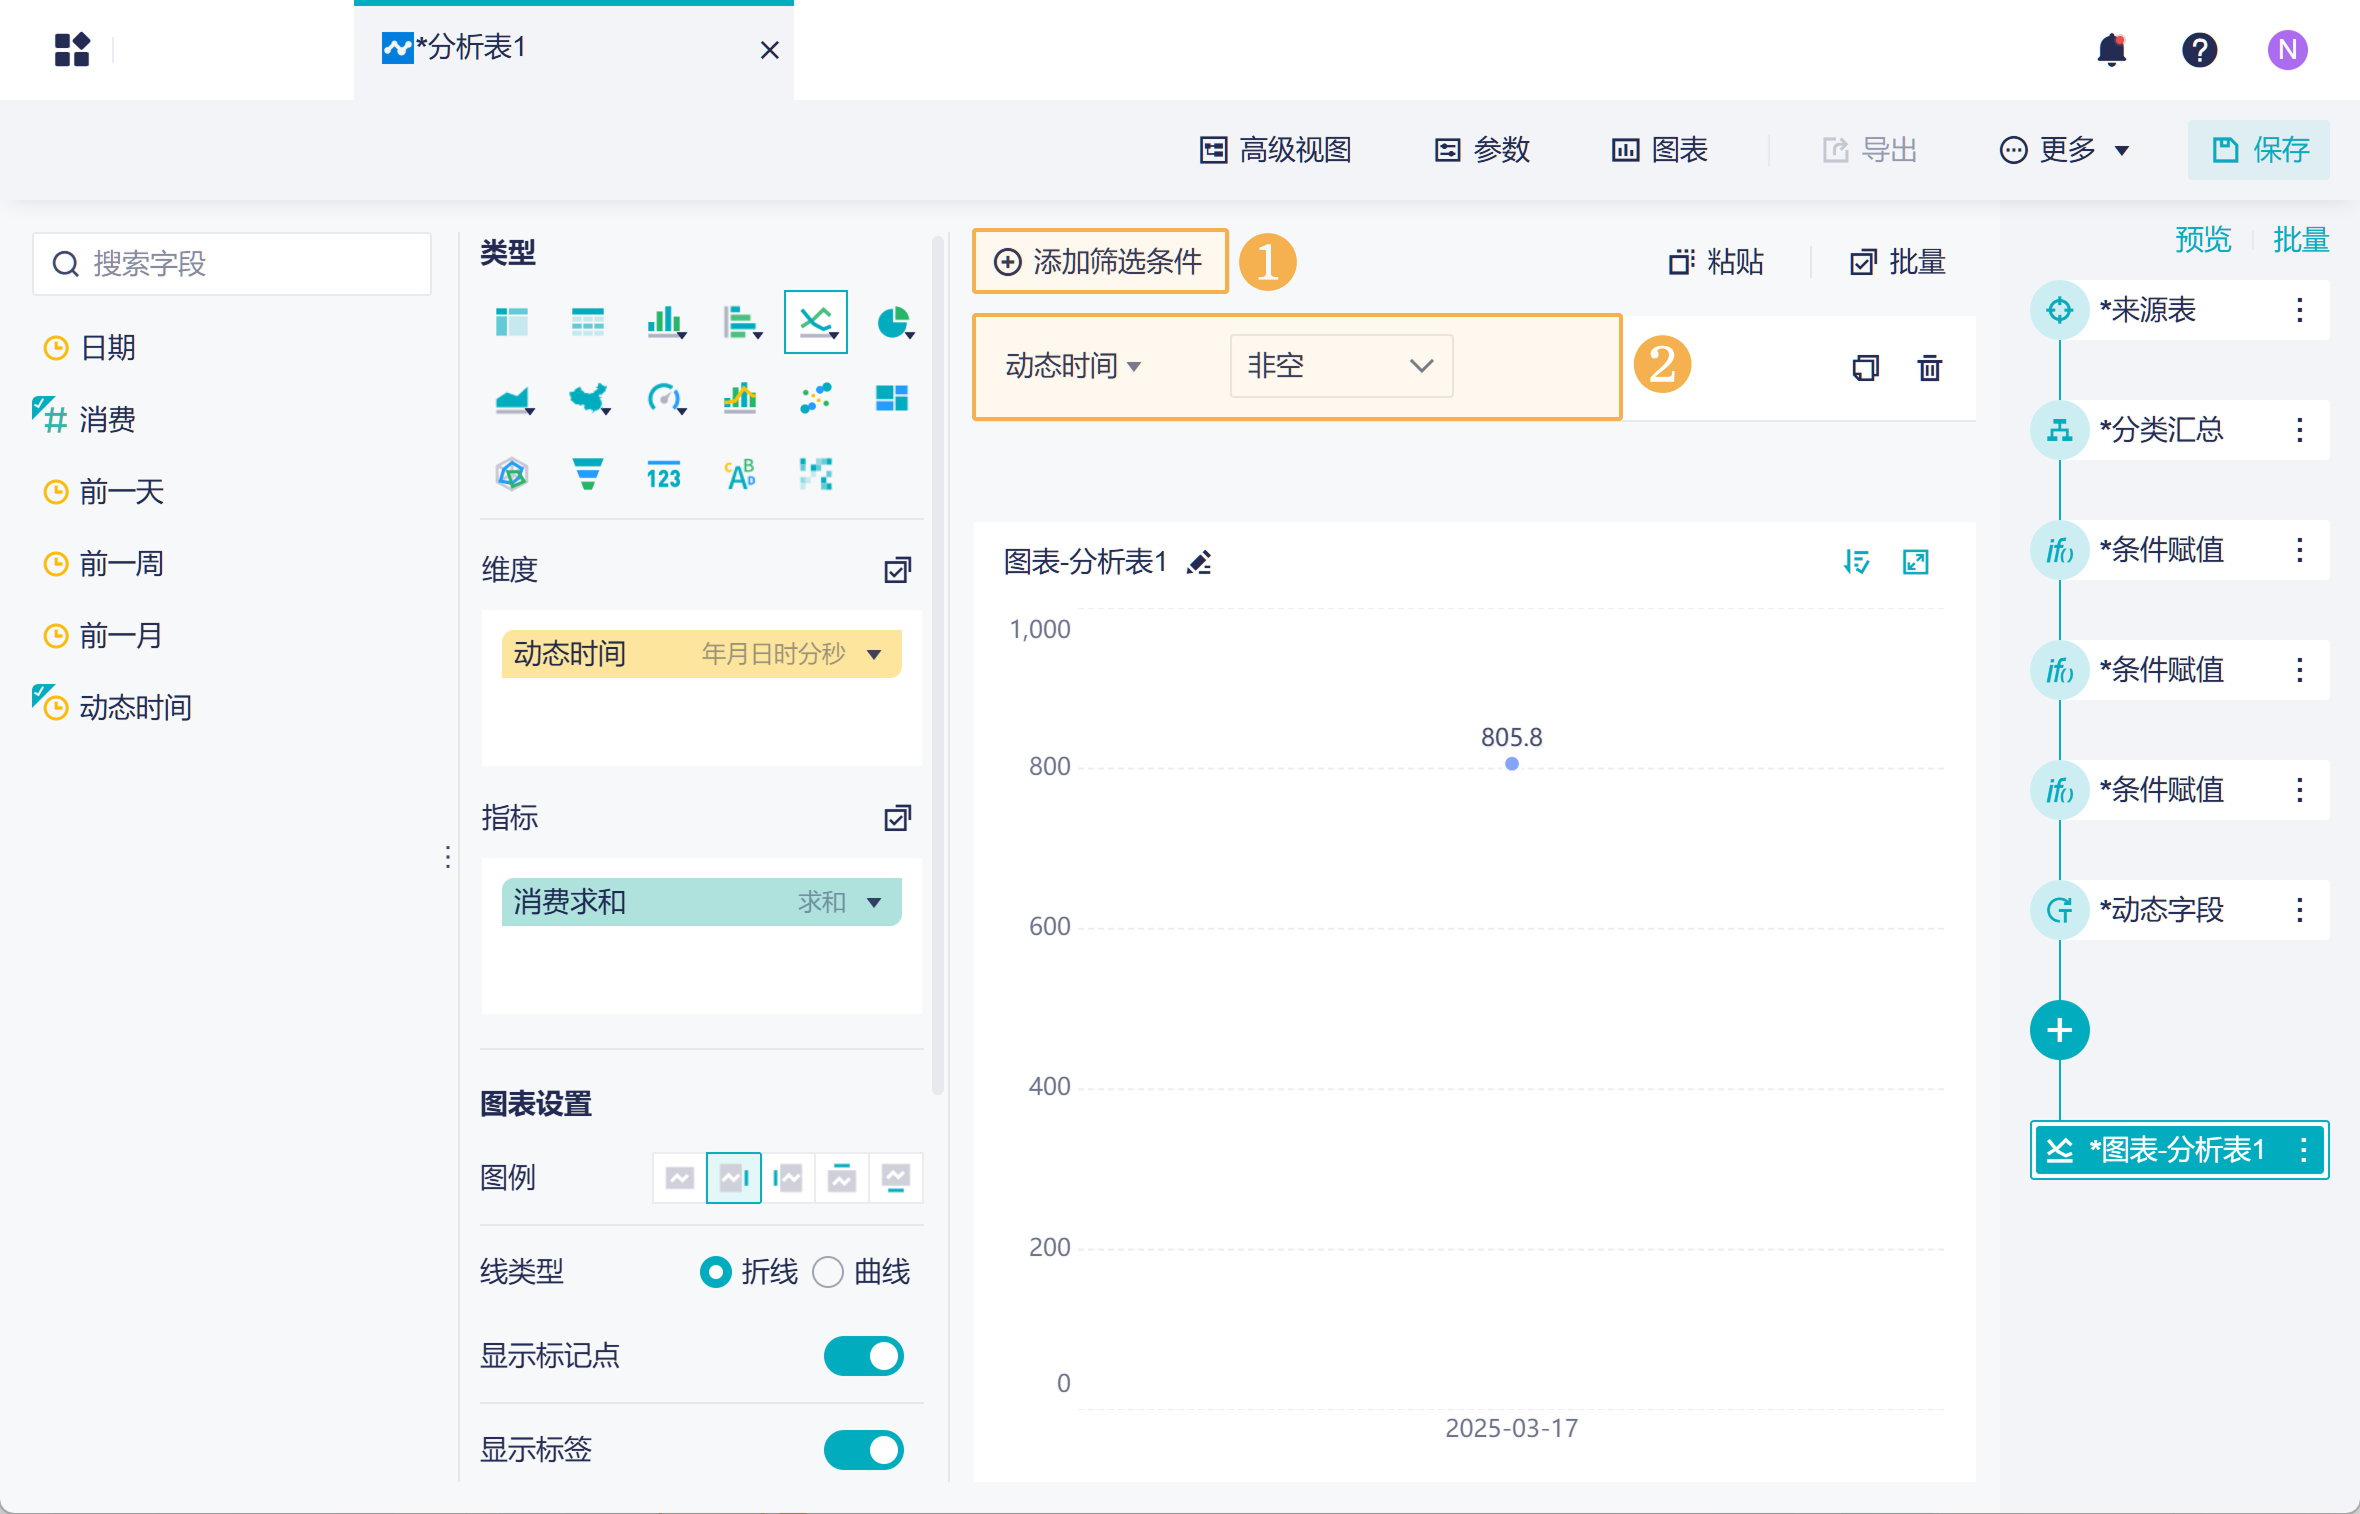Click the 添加筛选条件 button
The image size is (2360, 1514).
[x=1100, y=262]
